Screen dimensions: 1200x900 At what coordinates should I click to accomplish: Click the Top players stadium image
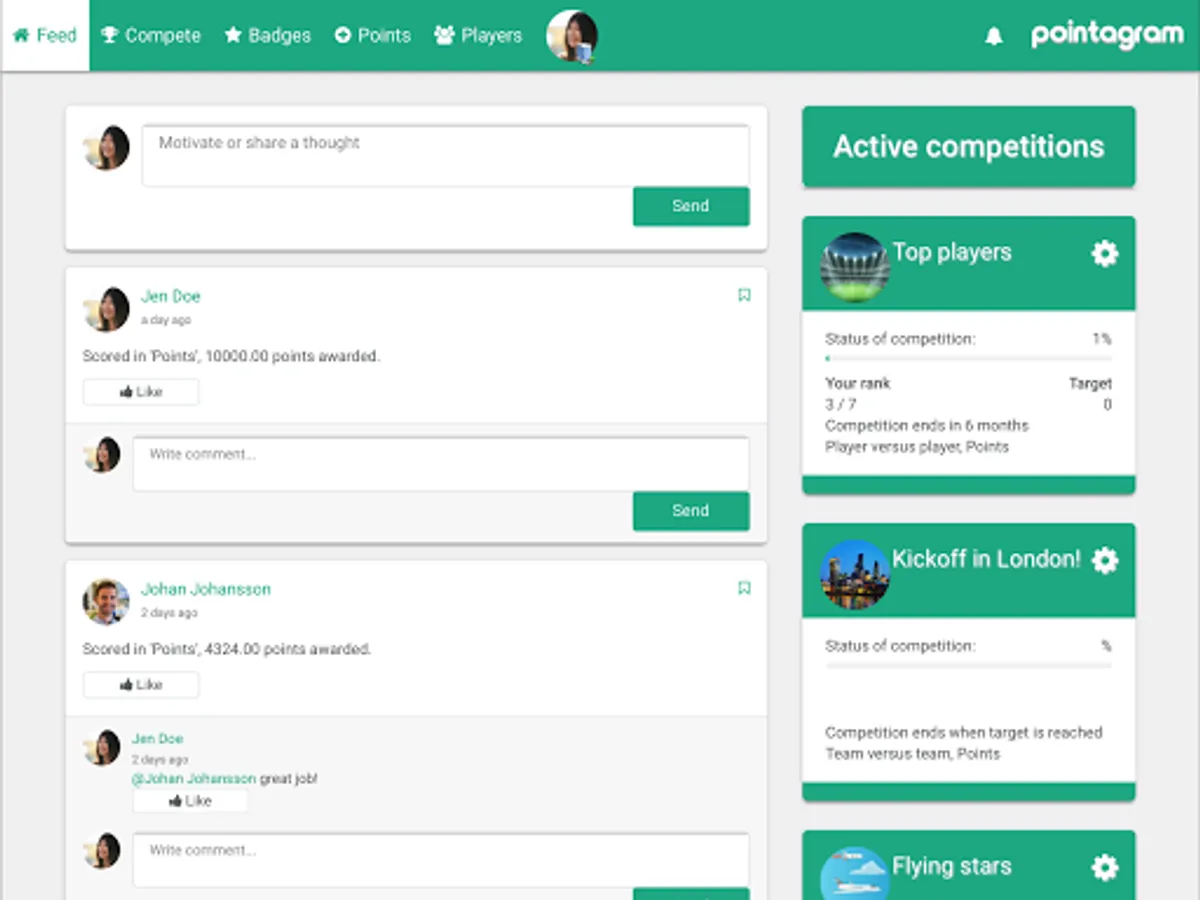click(x=855, y=267)
